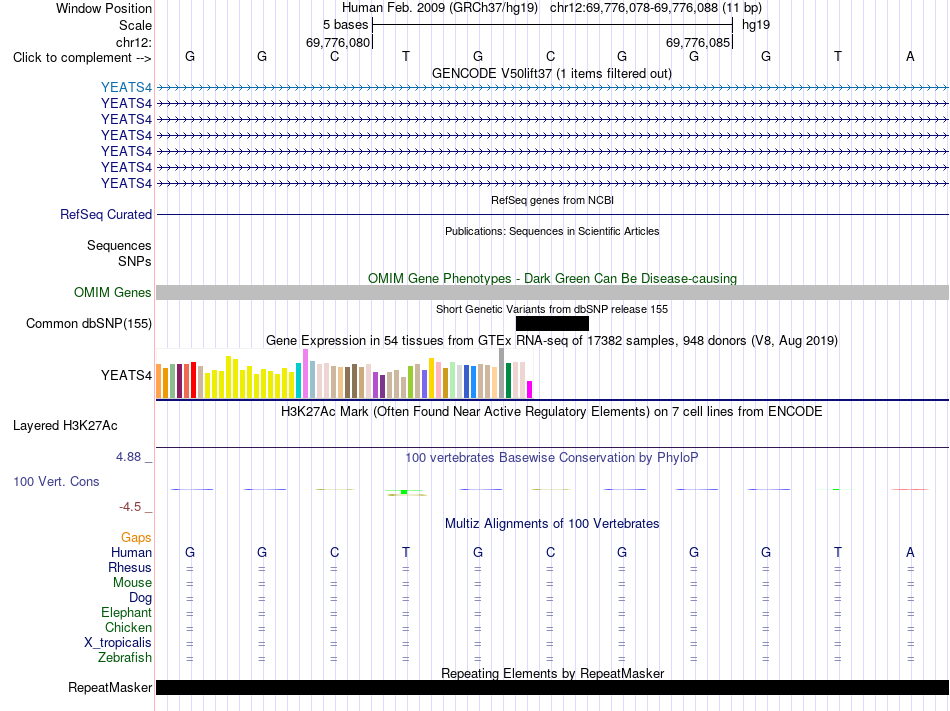Click the magenta last bar in GTEx chart

pyautogui.click(x=530, y=389)
